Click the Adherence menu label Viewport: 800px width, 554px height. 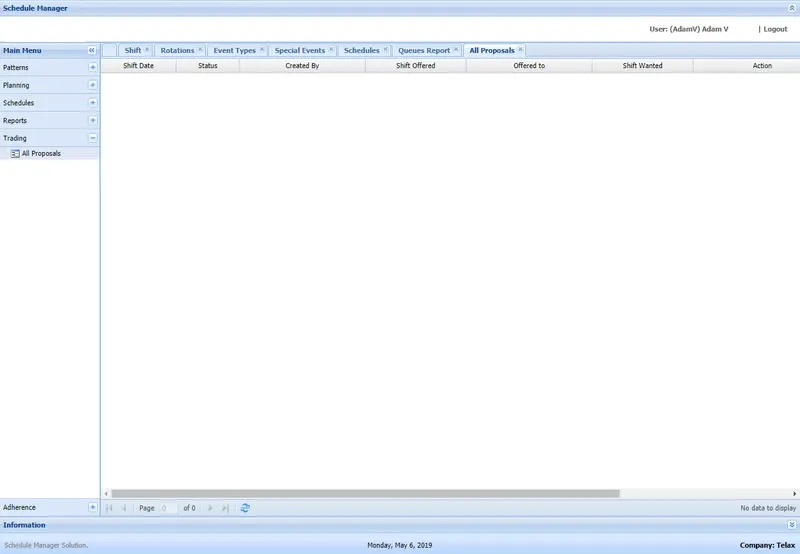[19, 507]
